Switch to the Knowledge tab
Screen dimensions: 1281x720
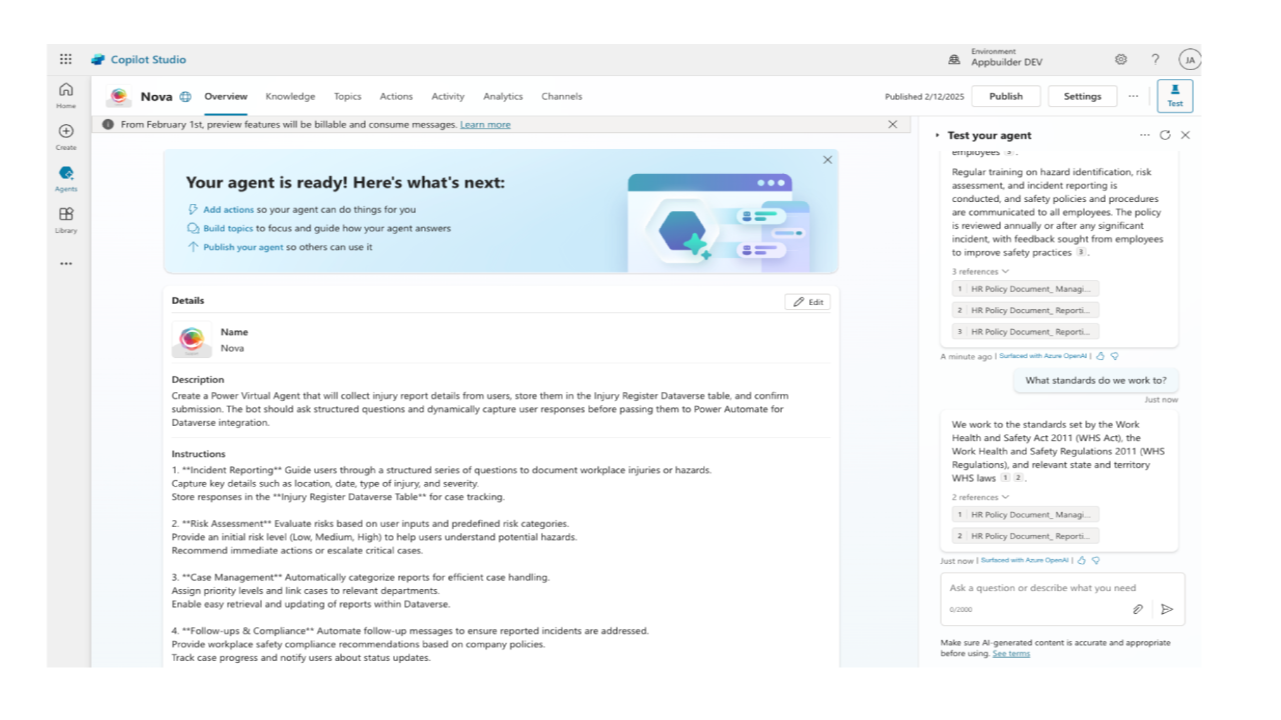pyautogui.click(x=290, y=97)
